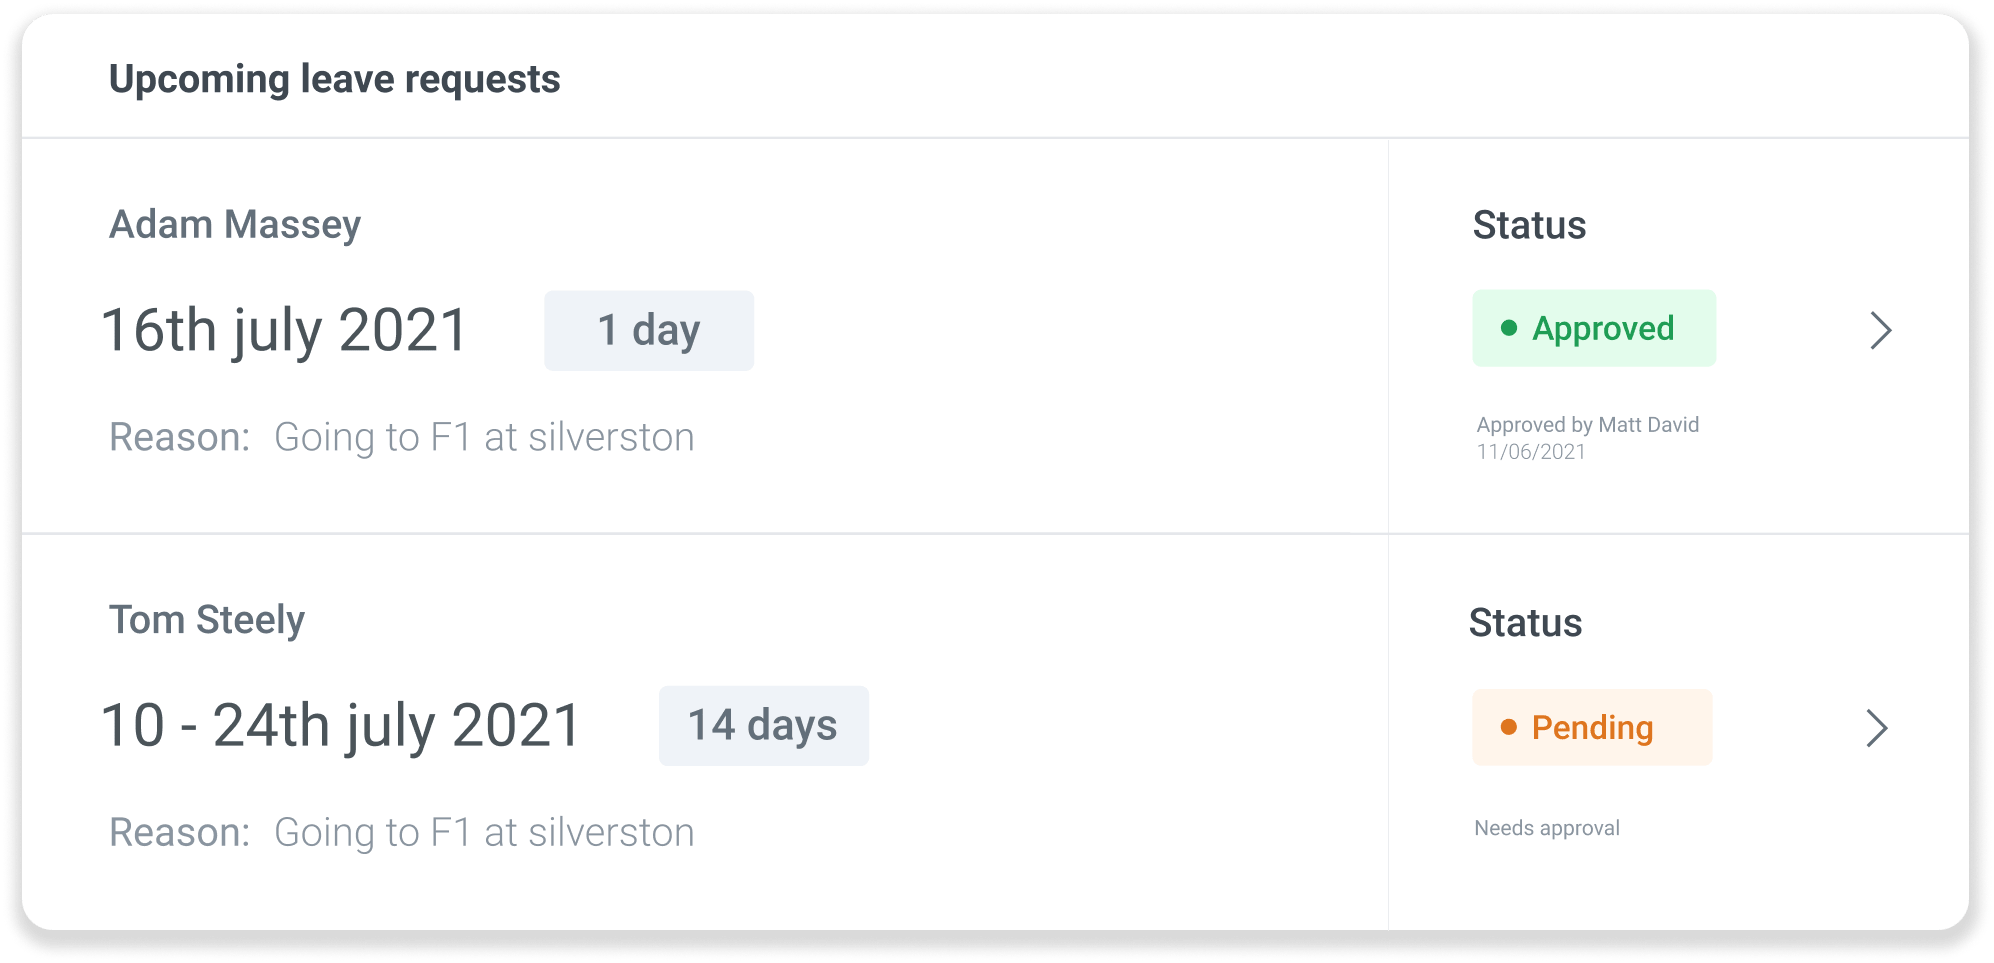Click the Status header on Adam's request
Viewport: 1994px width, 963px height.
1529,225
